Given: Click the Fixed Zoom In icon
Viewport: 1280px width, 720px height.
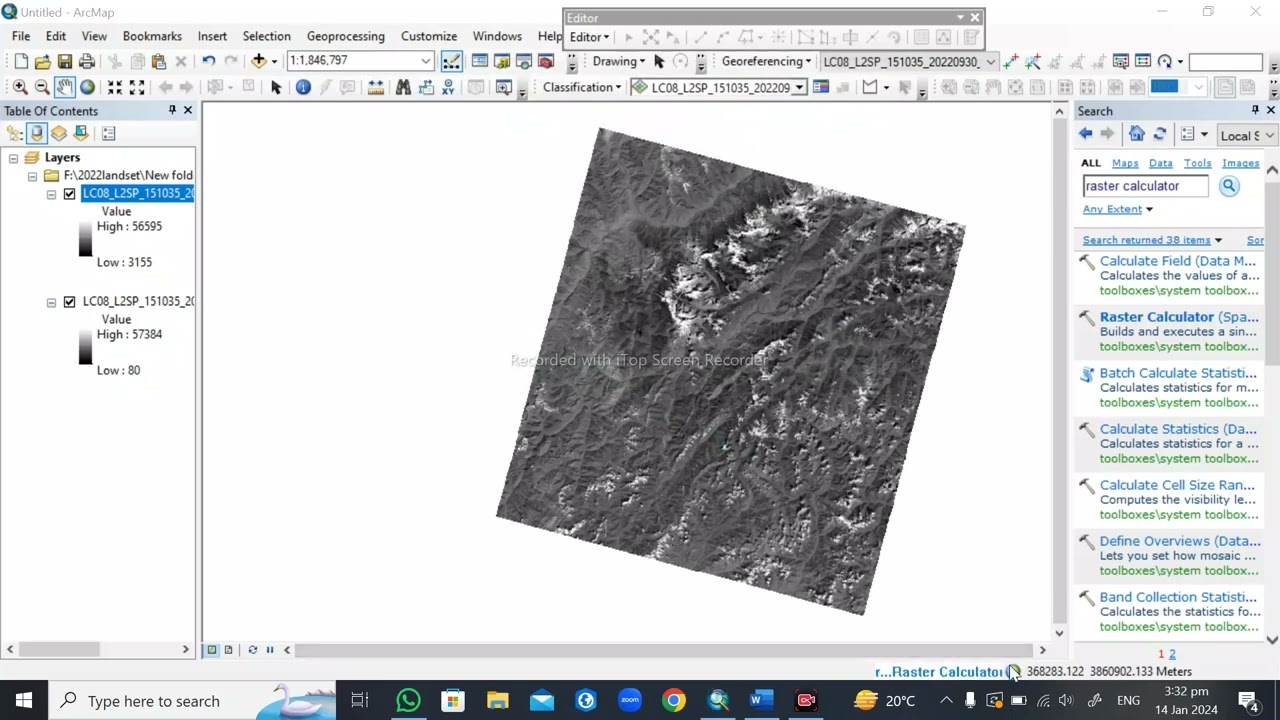Looking at the screenshot, I should point(114,88).
